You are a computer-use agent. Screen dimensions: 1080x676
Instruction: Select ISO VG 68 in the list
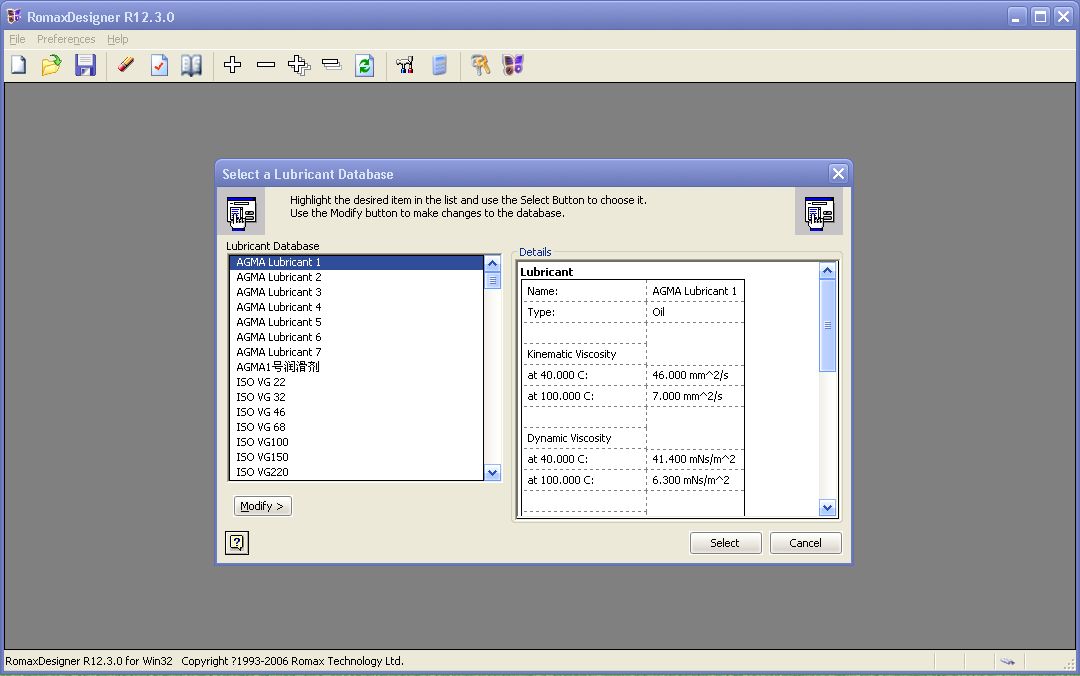(356, 427)
